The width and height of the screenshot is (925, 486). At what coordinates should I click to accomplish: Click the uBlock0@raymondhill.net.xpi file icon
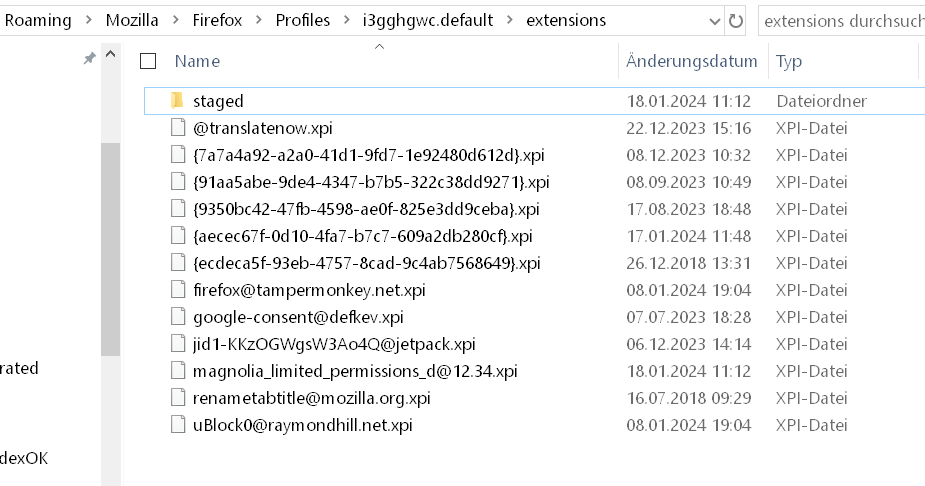pos(177,425)
